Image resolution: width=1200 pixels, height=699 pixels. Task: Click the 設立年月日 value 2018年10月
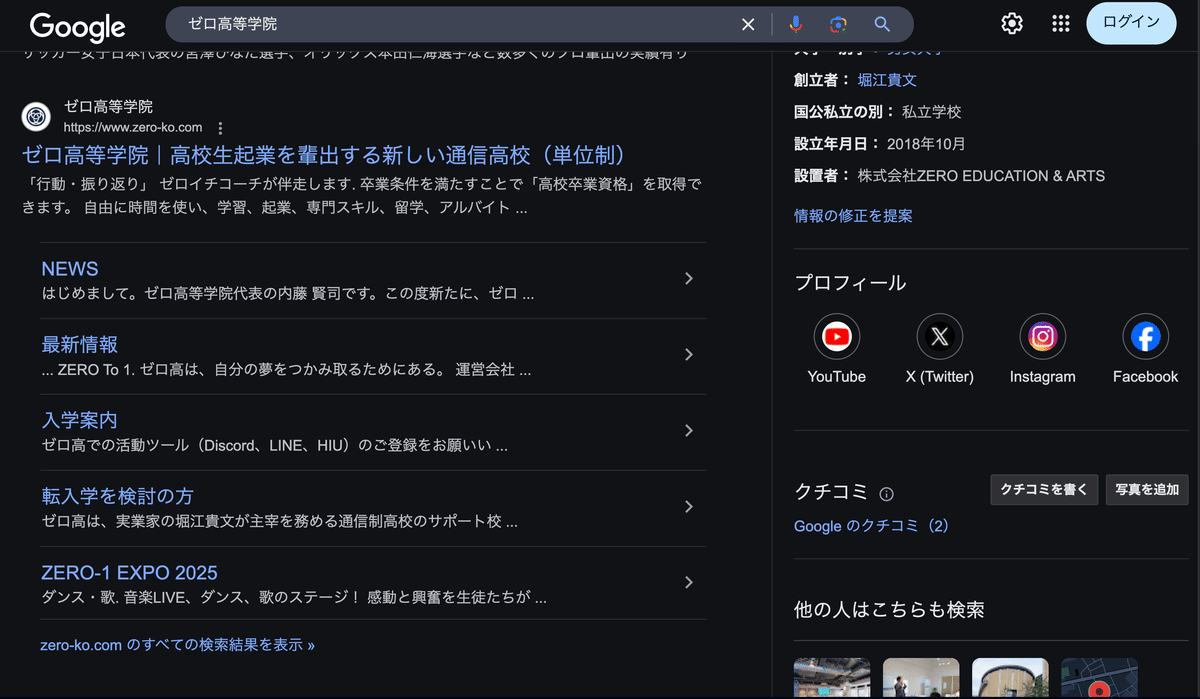point(926,144)
